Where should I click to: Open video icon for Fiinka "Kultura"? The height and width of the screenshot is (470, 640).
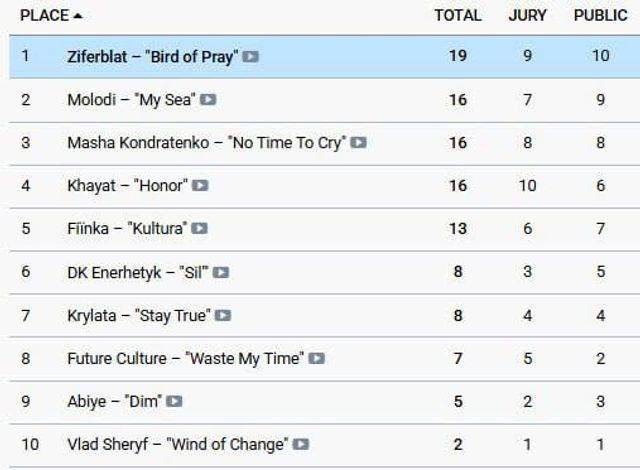pos(199,228)
